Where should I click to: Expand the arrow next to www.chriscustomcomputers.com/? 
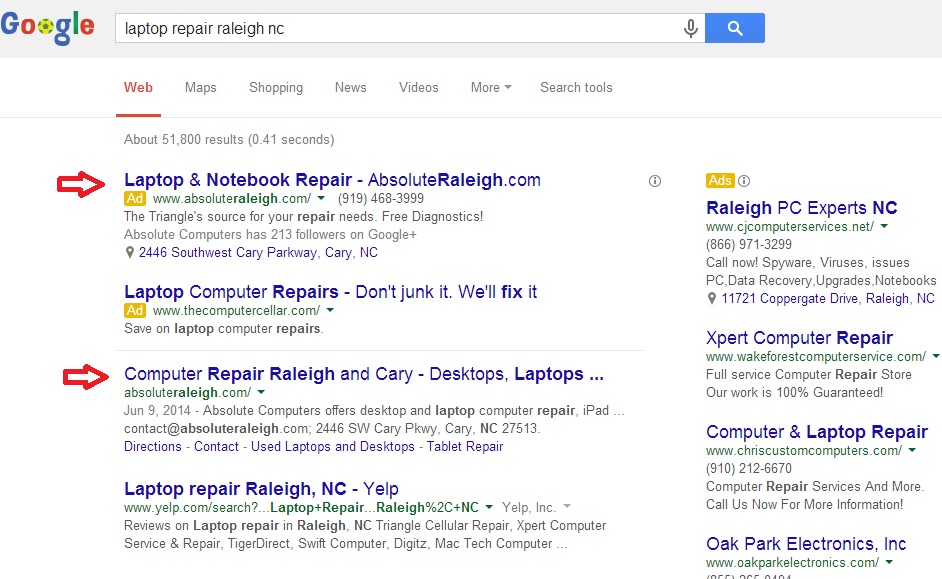click(x=912, y=450)
